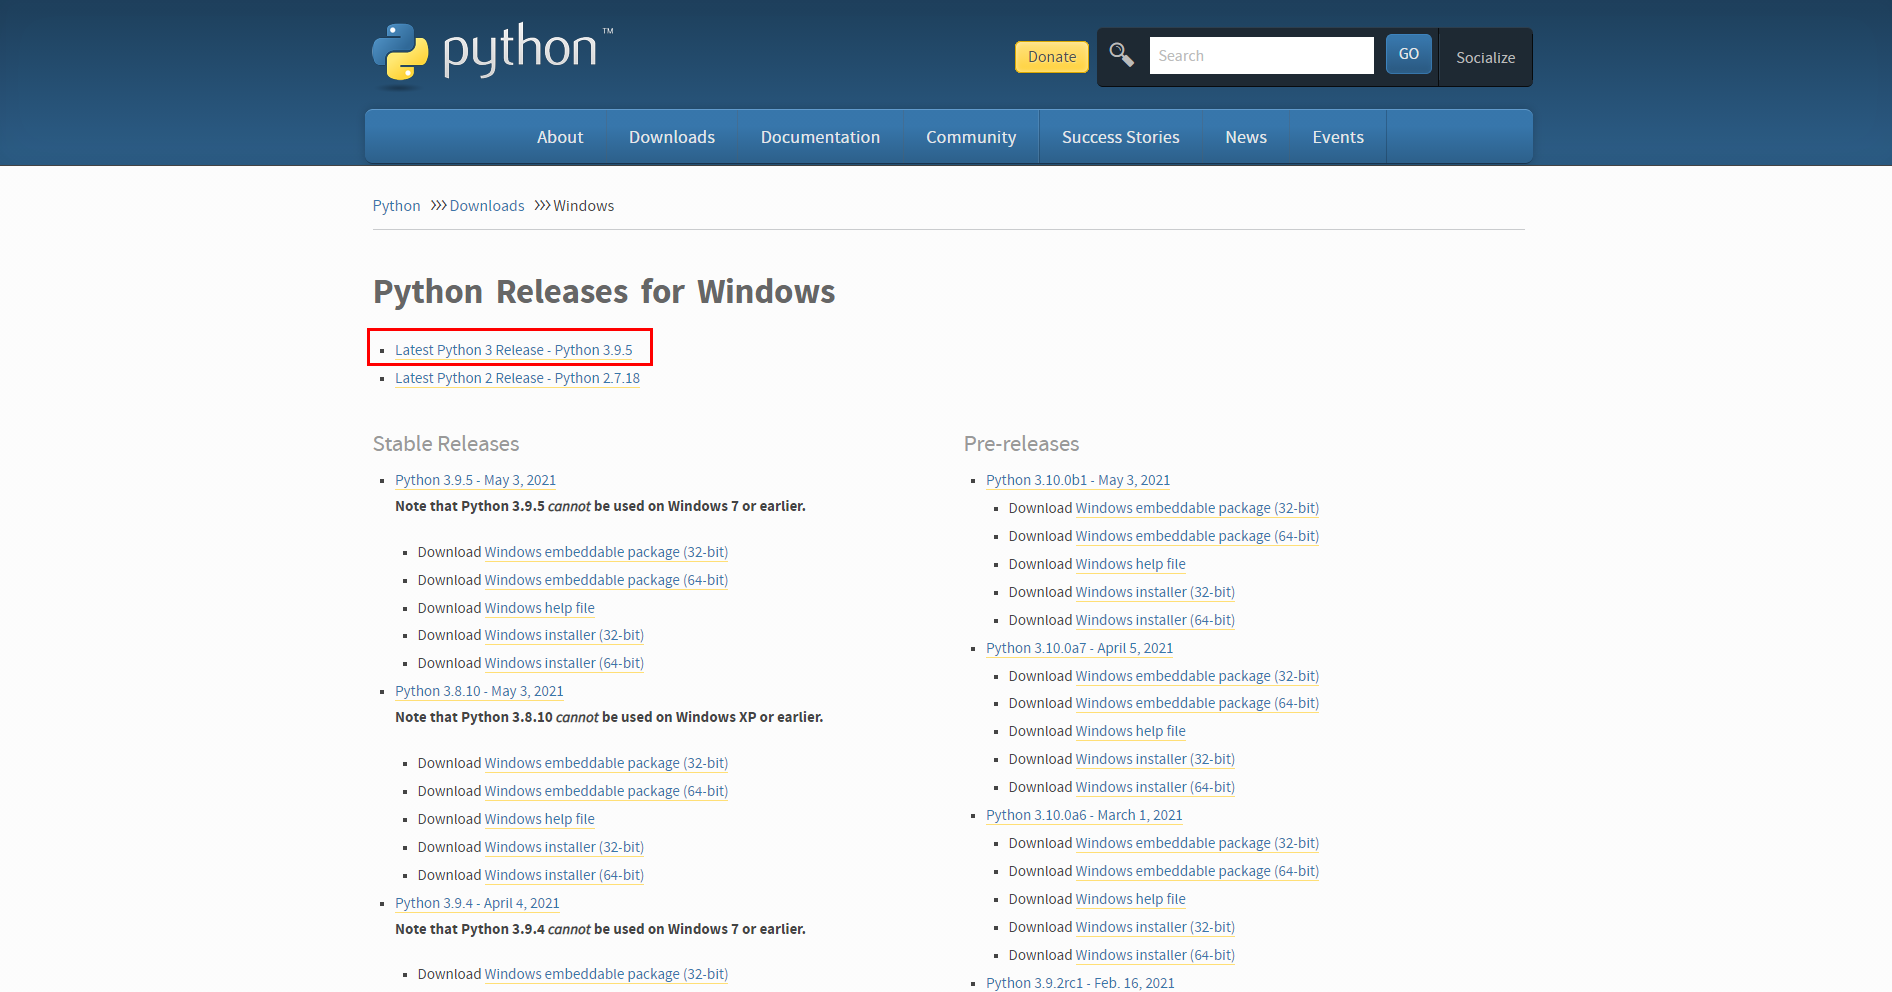
Task: Download Python 3.10.0a7 Windows help file
Action: tap(1131, 731)
